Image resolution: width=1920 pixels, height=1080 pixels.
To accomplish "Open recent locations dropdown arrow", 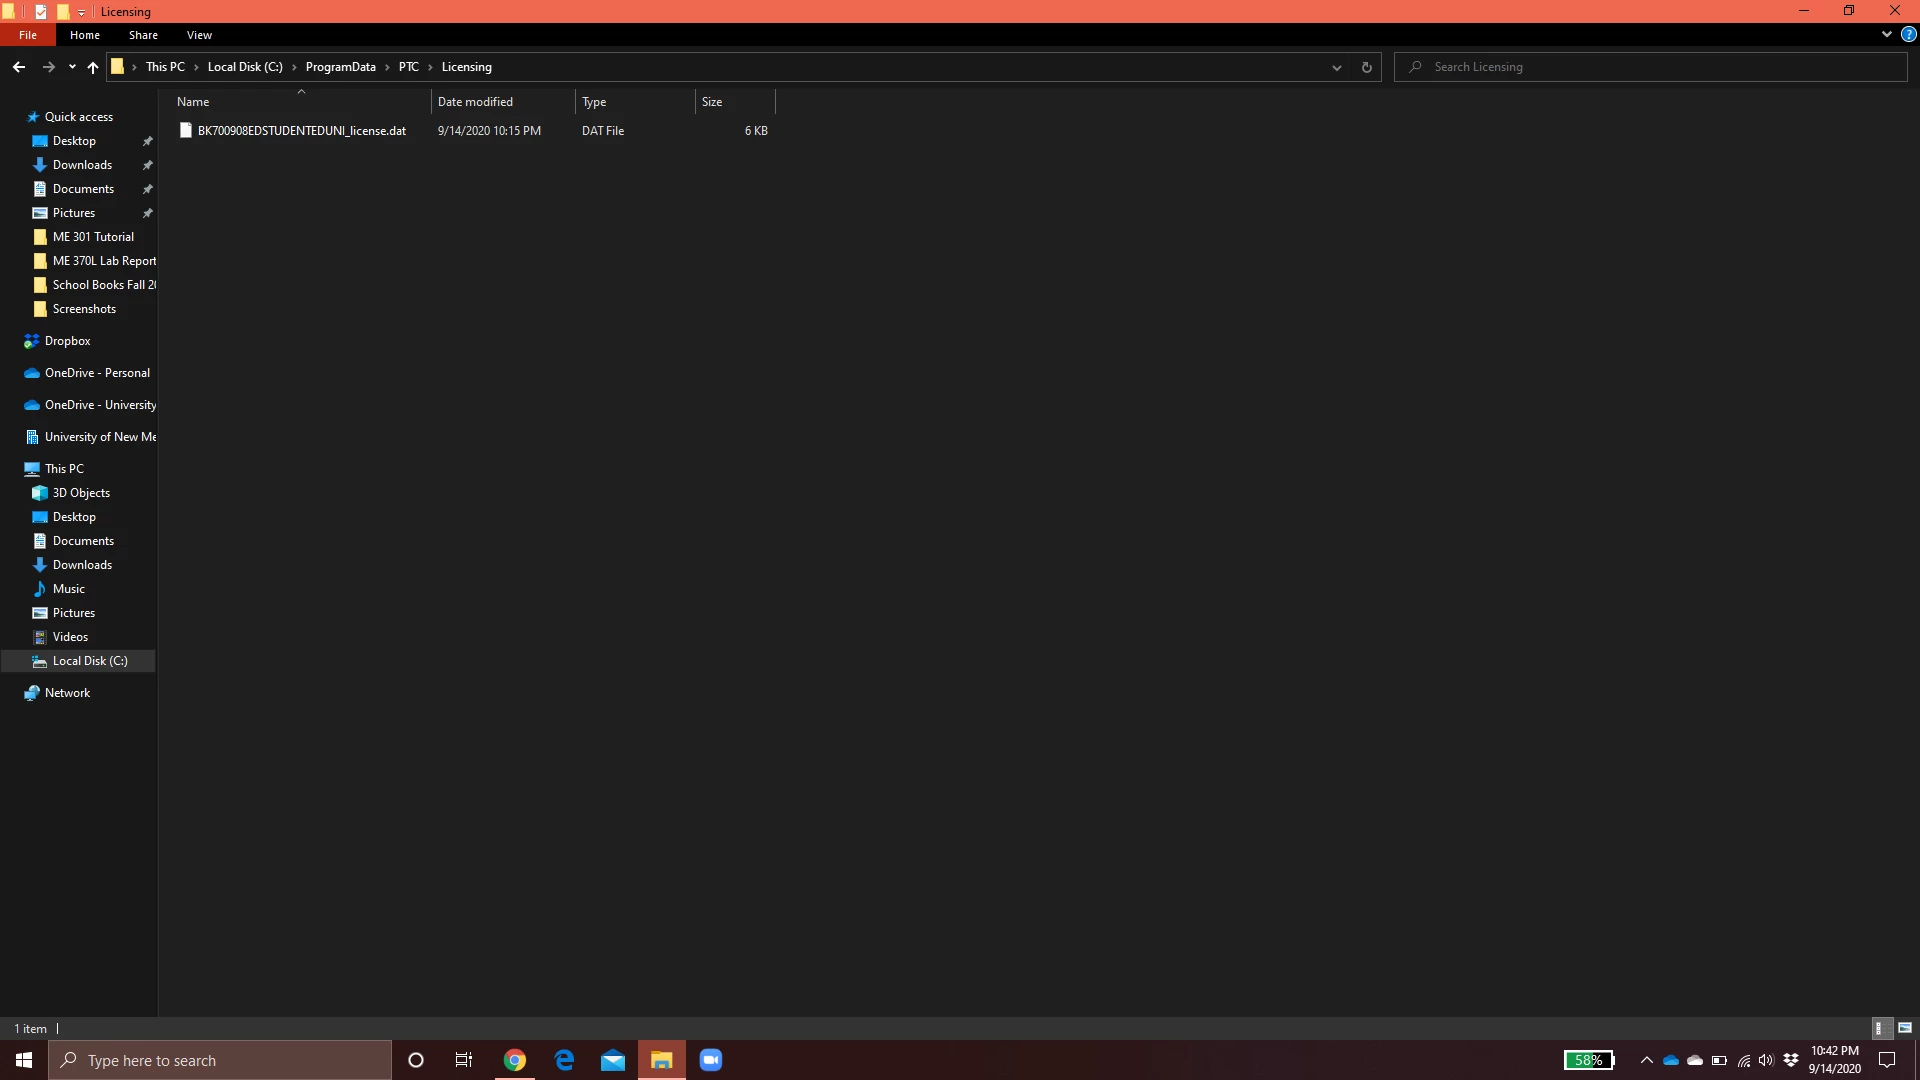I will click(x=72, y=67).
